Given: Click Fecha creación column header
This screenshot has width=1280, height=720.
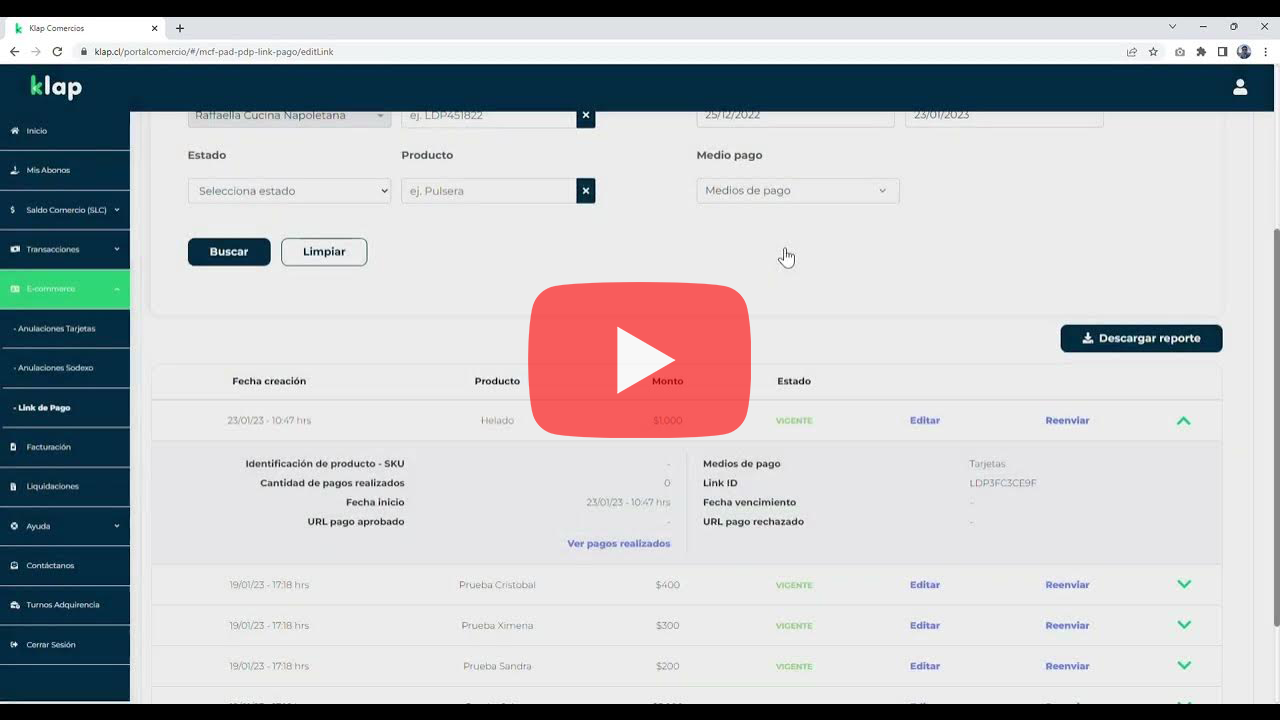Looking at the screenshot, I should (269, 381).
